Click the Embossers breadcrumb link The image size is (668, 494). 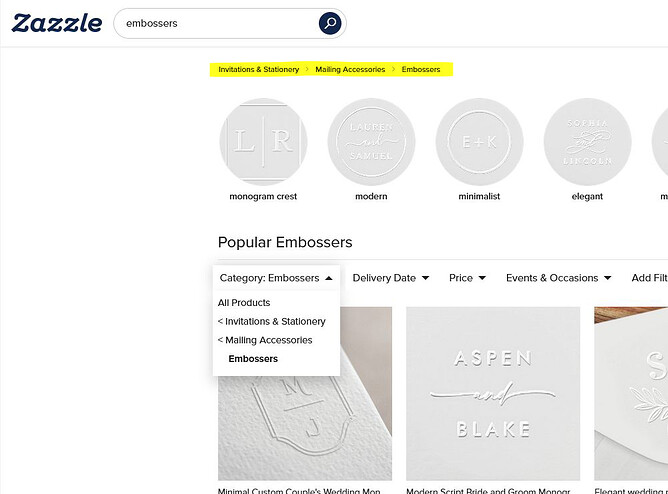click(421, 69)
